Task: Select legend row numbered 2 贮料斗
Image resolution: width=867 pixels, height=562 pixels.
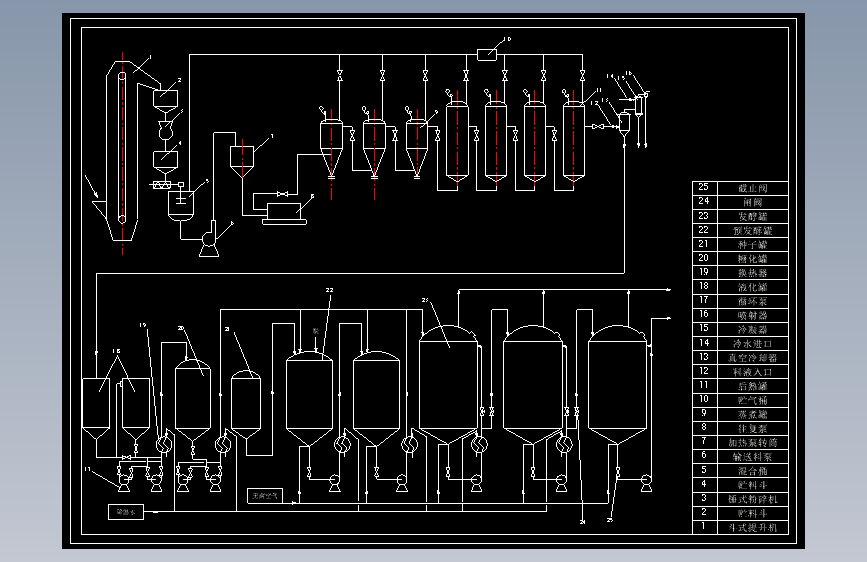Action: [x=740, y=513]
